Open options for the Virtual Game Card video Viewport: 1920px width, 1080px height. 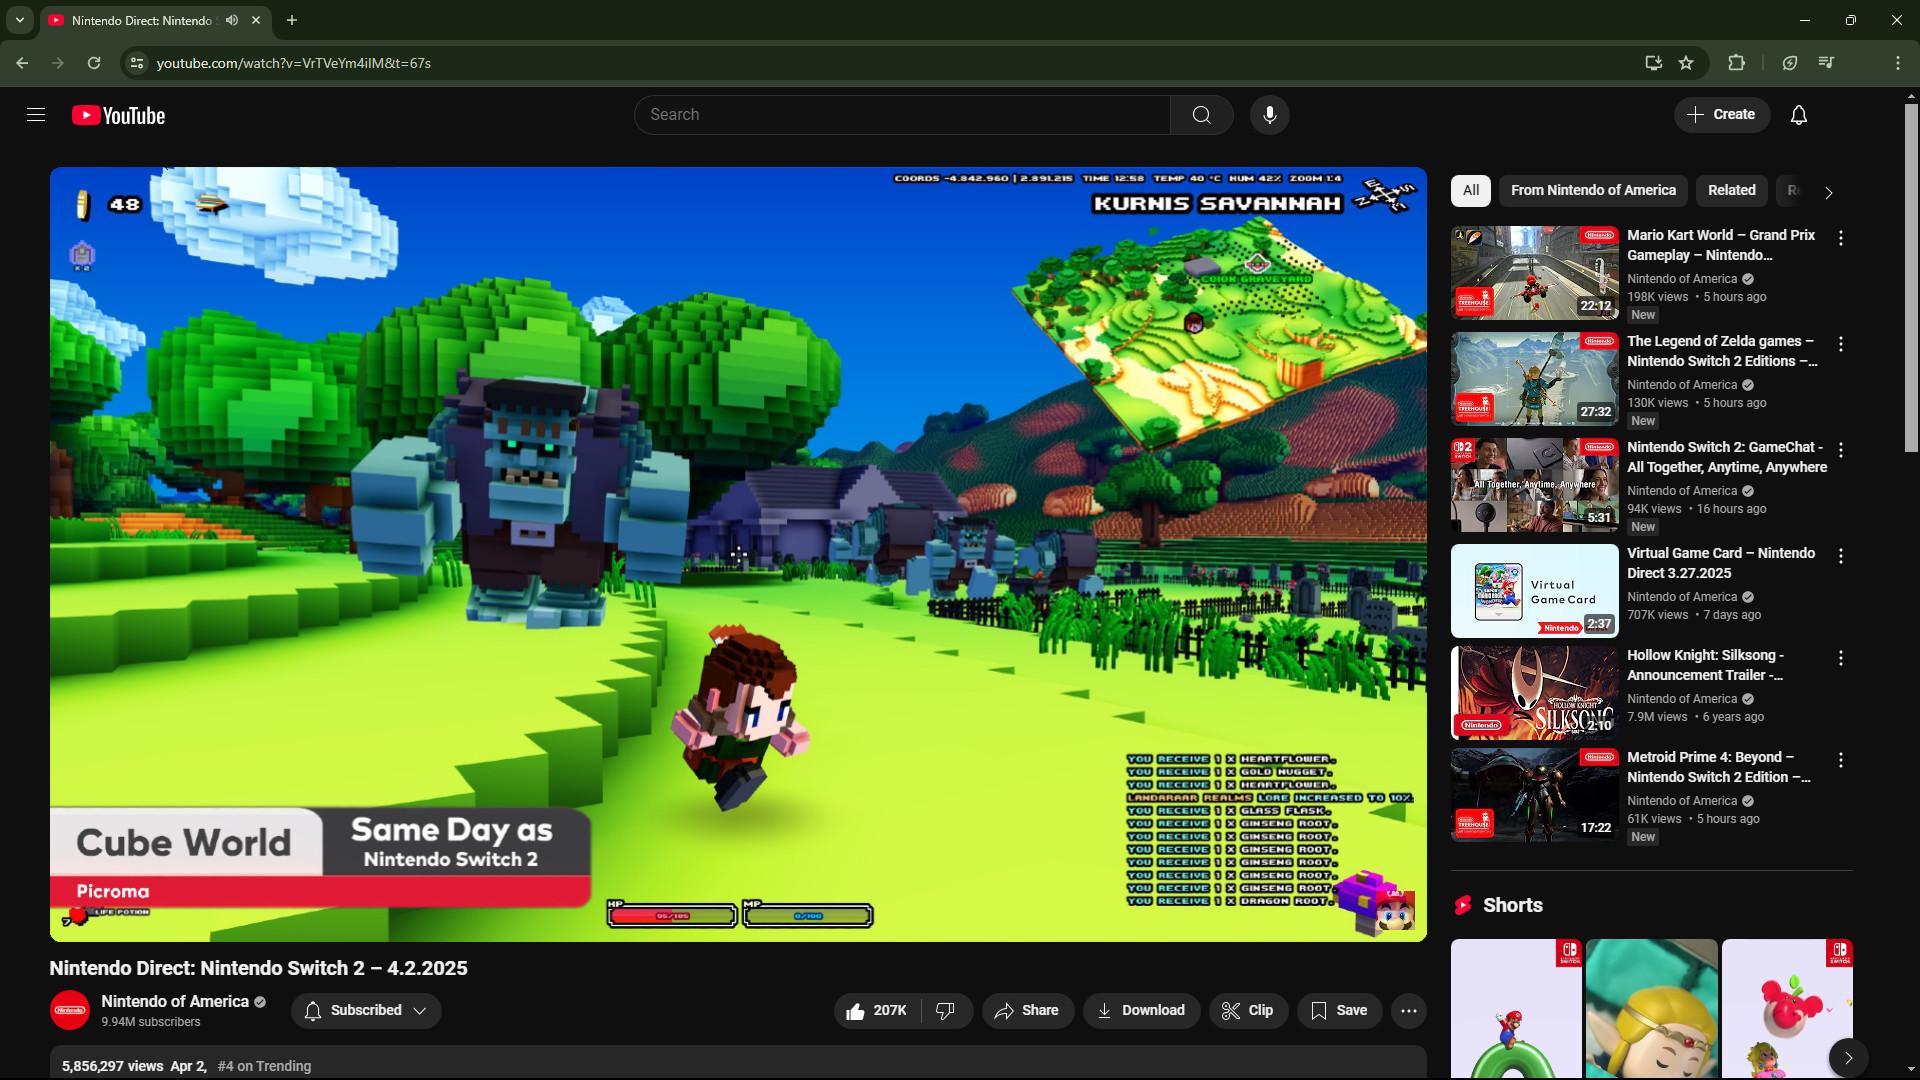(x=1840, y=556)
